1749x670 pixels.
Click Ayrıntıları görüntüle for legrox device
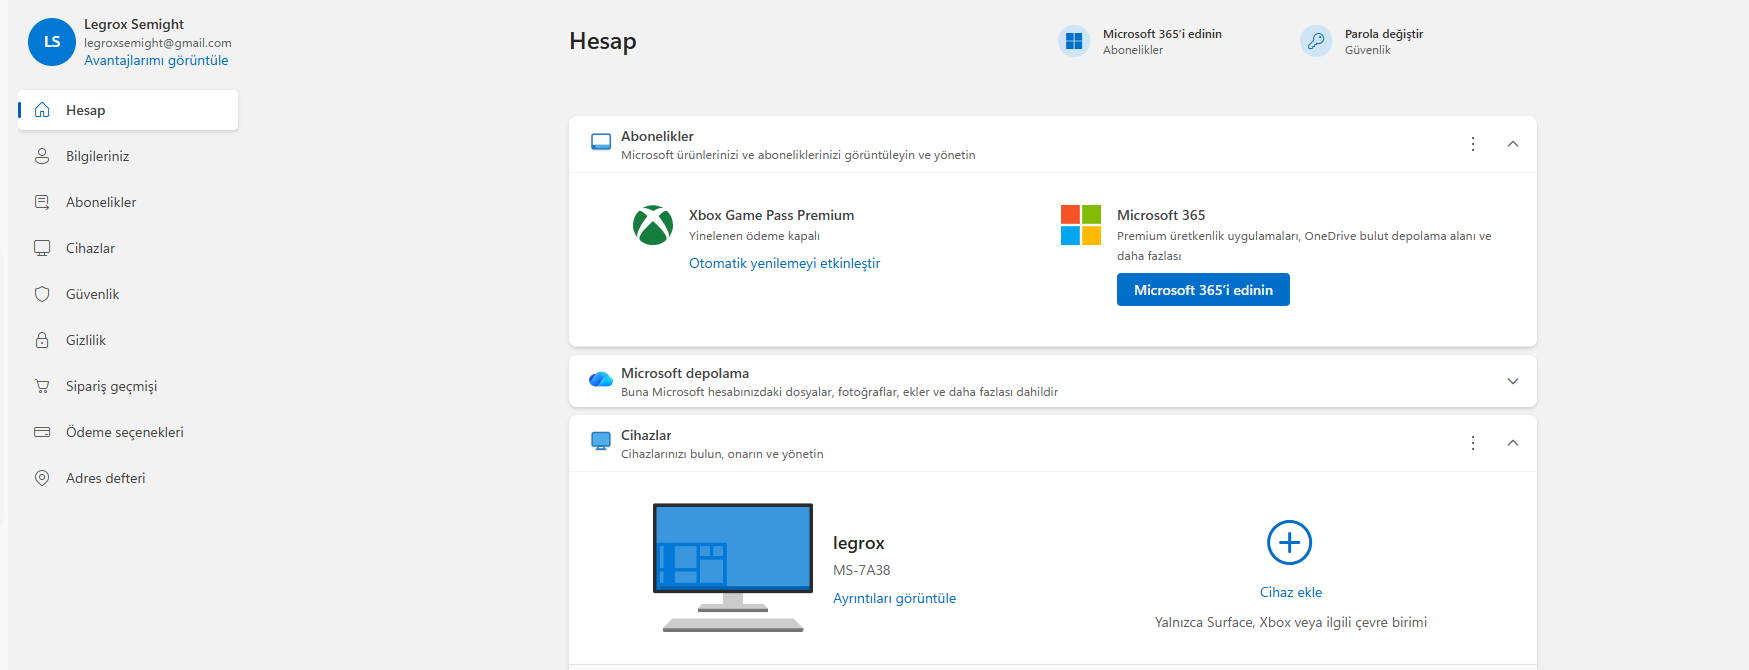[x=894, y=598]
